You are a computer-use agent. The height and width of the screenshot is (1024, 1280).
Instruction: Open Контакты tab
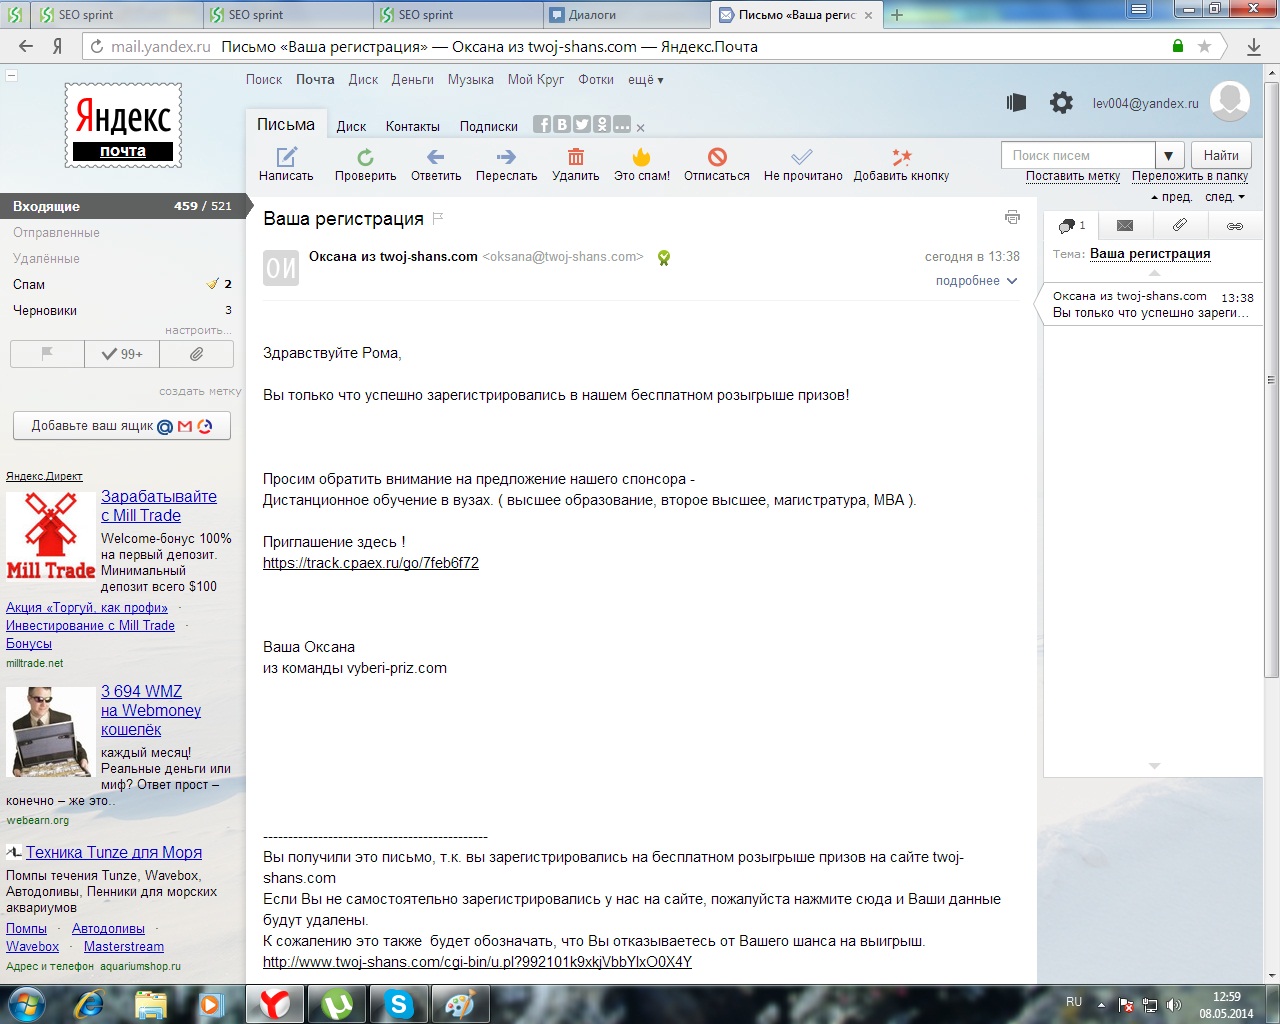click(413, 126)
